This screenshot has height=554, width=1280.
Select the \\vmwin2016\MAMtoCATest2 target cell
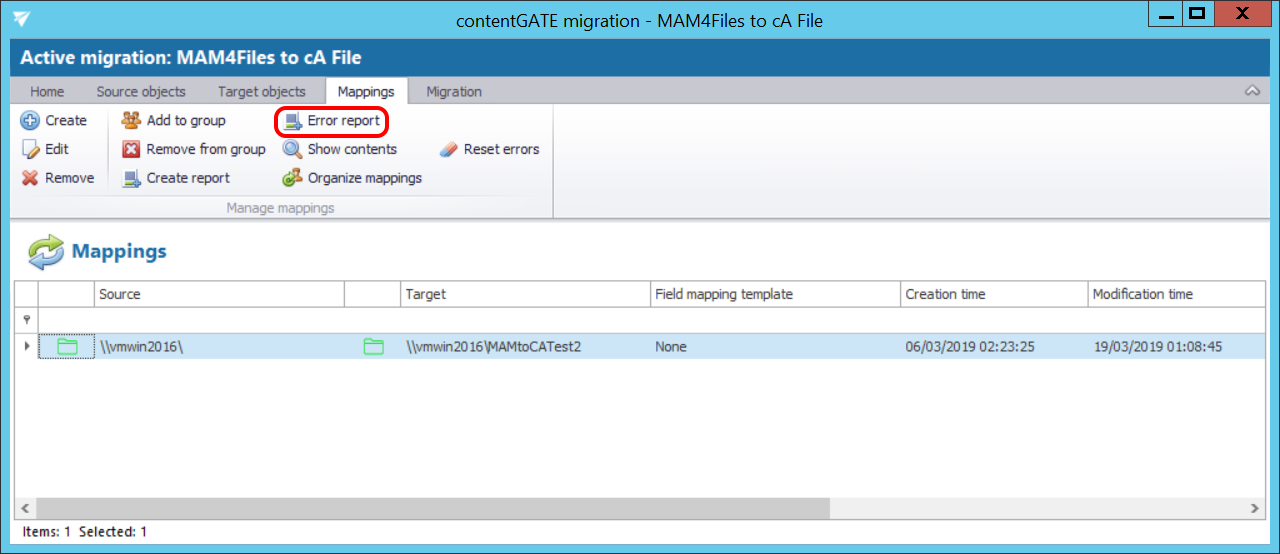coord(525,347)
